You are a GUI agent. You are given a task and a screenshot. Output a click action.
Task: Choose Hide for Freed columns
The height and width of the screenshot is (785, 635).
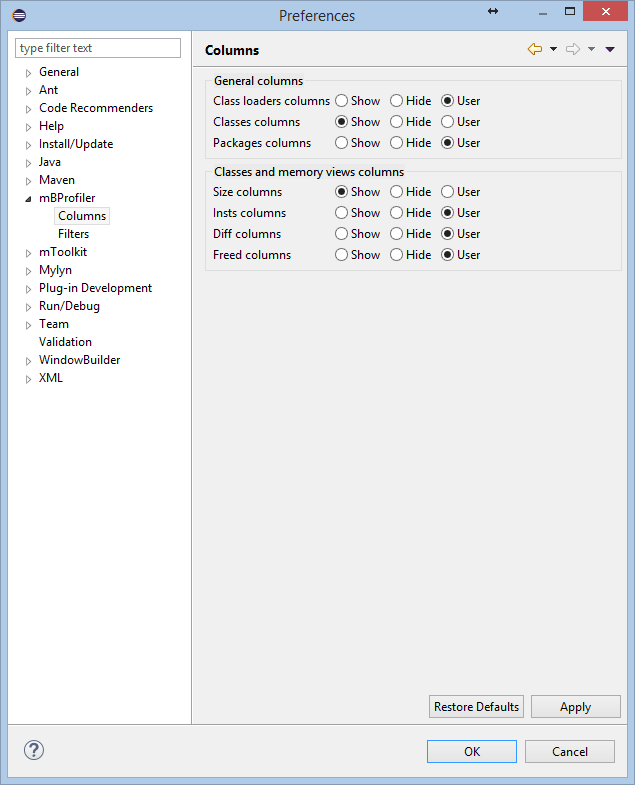tap(397, 255)
